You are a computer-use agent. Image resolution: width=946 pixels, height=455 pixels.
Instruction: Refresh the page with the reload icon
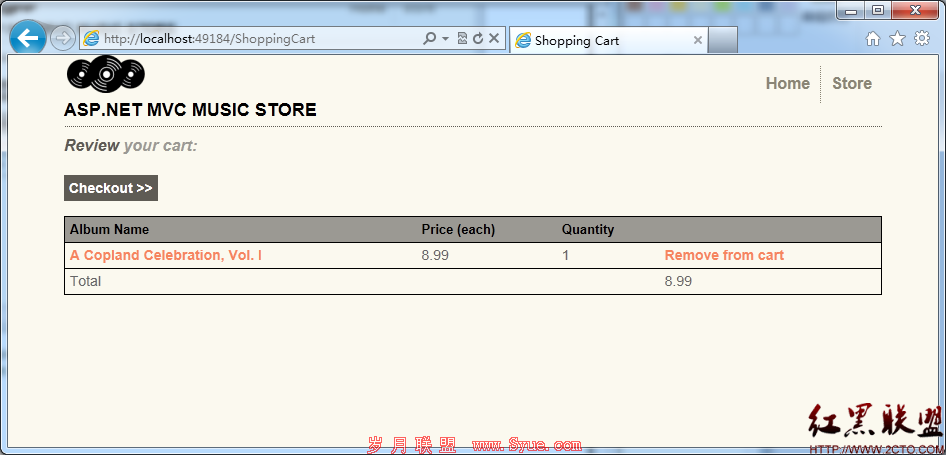[478, 39]
